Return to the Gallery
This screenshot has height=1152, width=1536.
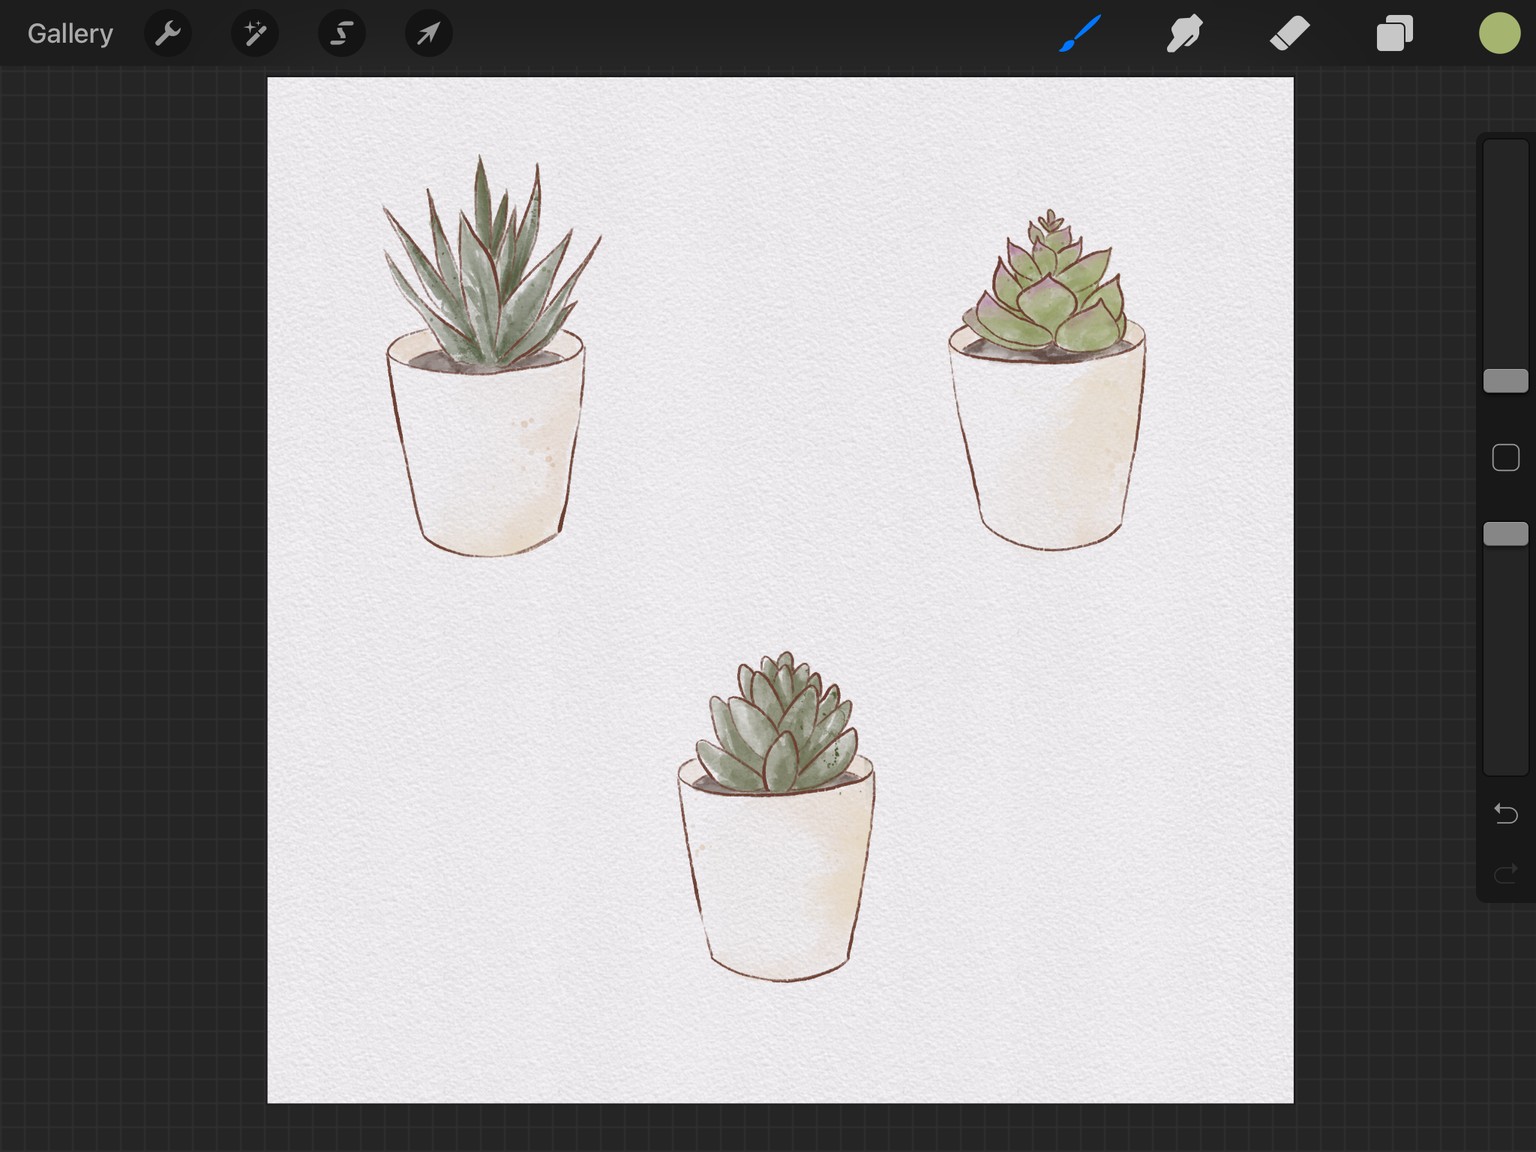pyautogui.click(x=70, y=33)
